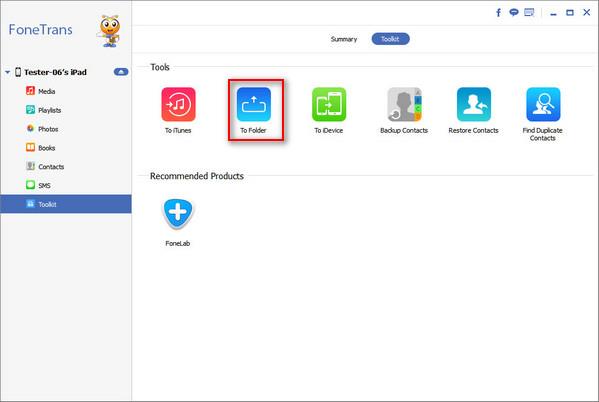This screenshot has width=599, height=402.
Task: Launch the To Folder export tool
Action: click(x=254, y=110)
